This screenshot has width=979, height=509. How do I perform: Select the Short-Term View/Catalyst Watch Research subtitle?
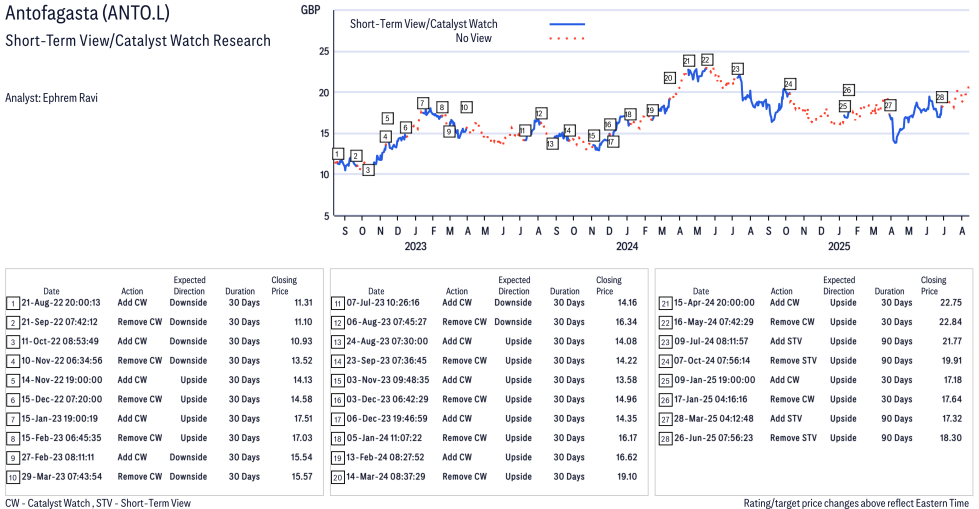(138, 41)
